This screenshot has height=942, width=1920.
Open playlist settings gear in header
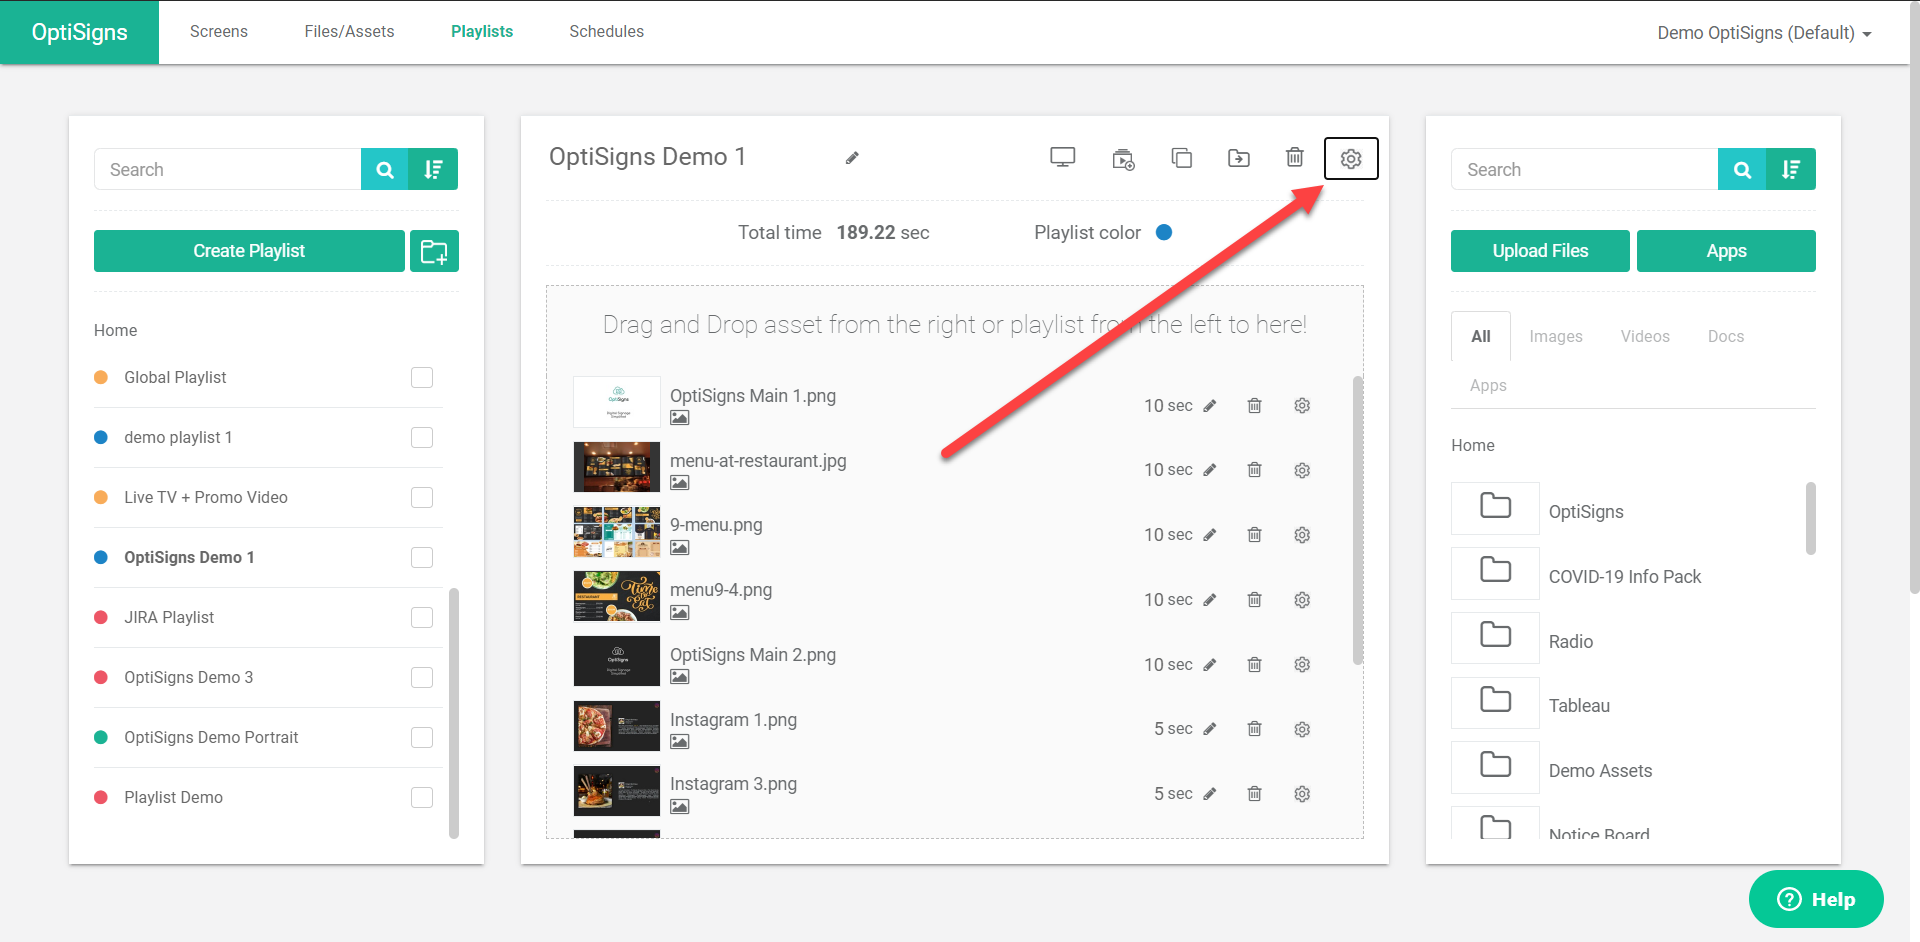pyautogui.click(x=1350, y=159)
